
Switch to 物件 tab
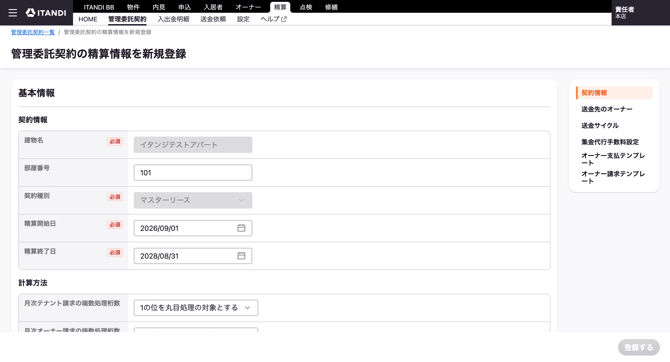click(x=133, y=7)
